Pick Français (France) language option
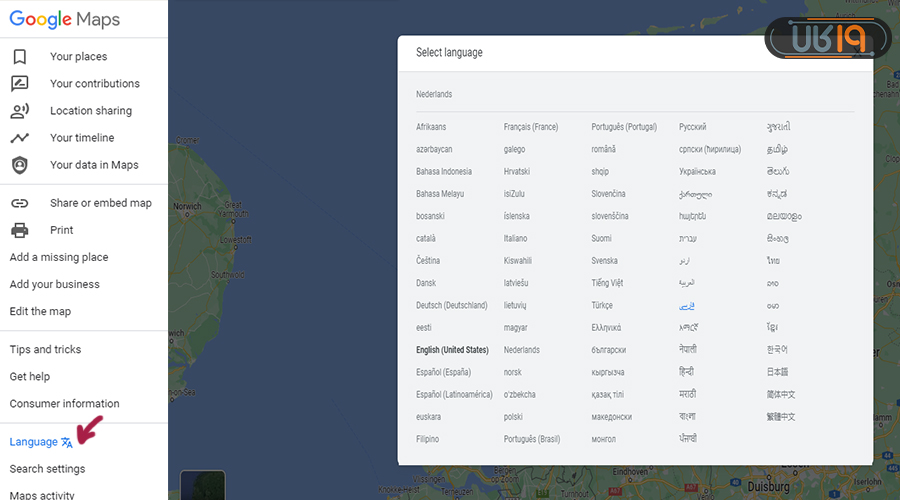Screen dimensions: 900x500 point(530,127)
